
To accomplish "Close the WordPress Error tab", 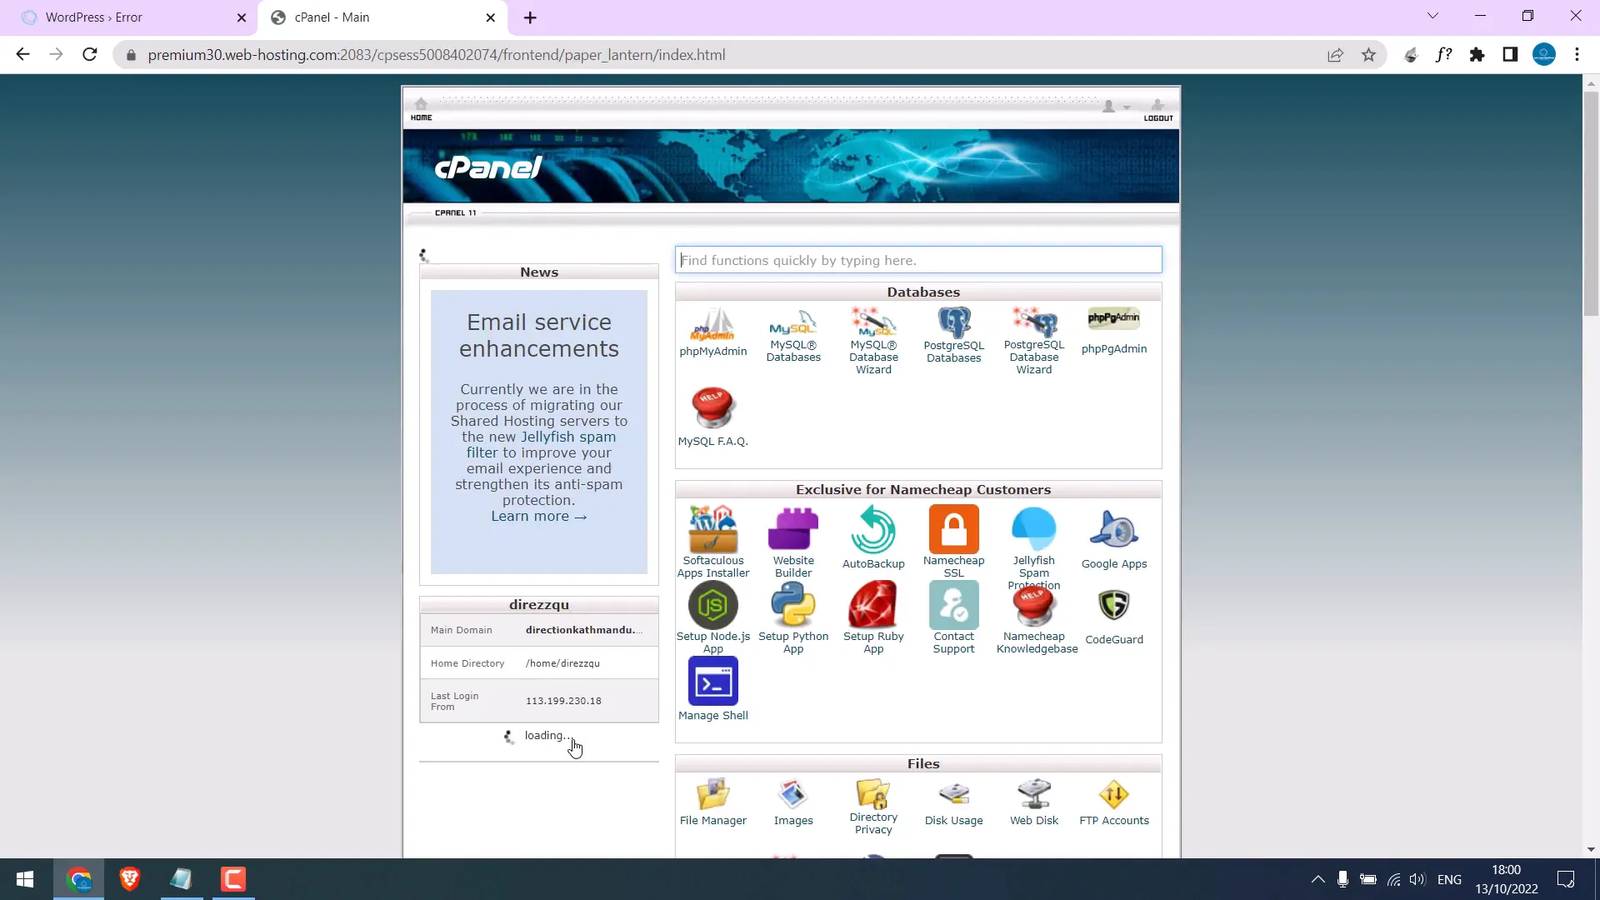I will pyautogui.click(x=241, y=17).
